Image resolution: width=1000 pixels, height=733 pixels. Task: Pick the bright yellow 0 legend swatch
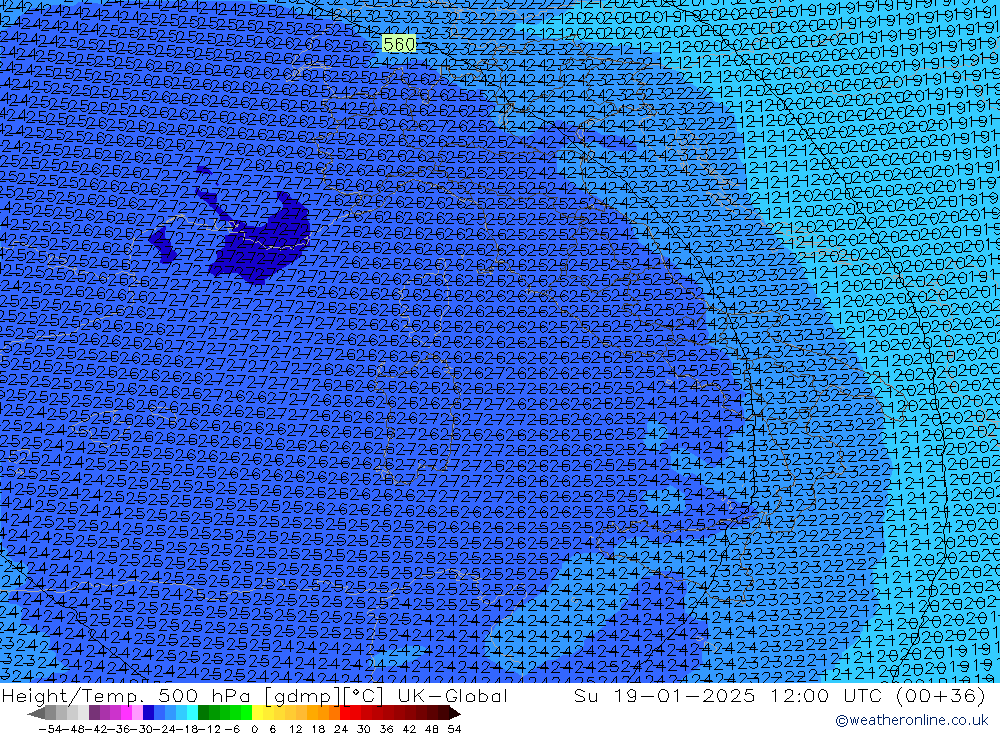[258, 713]
